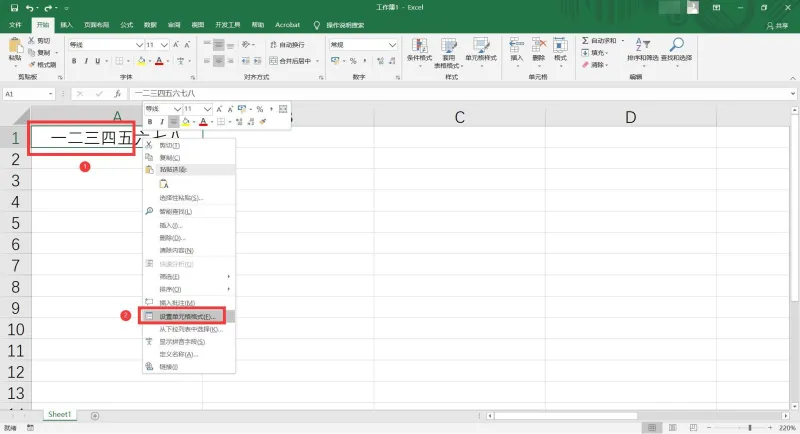Click the Share (共享) button

point(777,25)
